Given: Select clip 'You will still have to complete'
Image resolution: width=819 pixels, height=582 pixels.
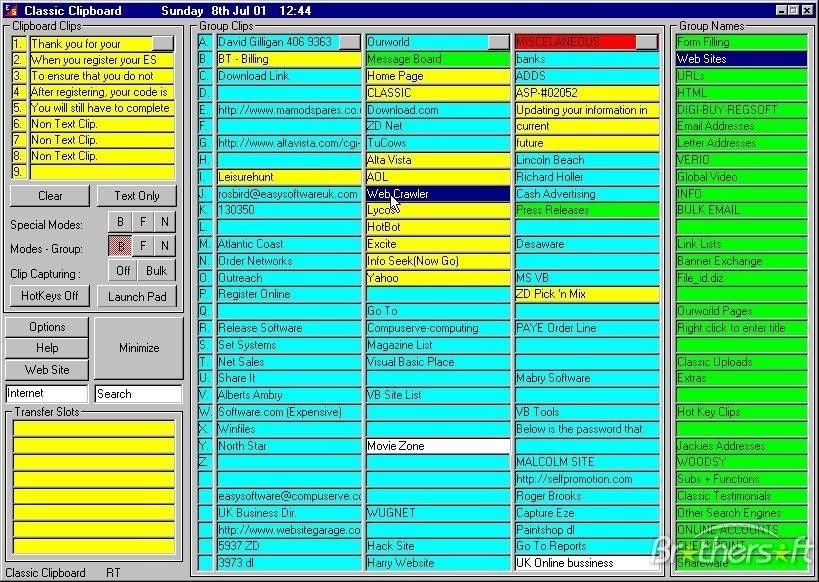Looking at the screenshot, I should [102, 108].
